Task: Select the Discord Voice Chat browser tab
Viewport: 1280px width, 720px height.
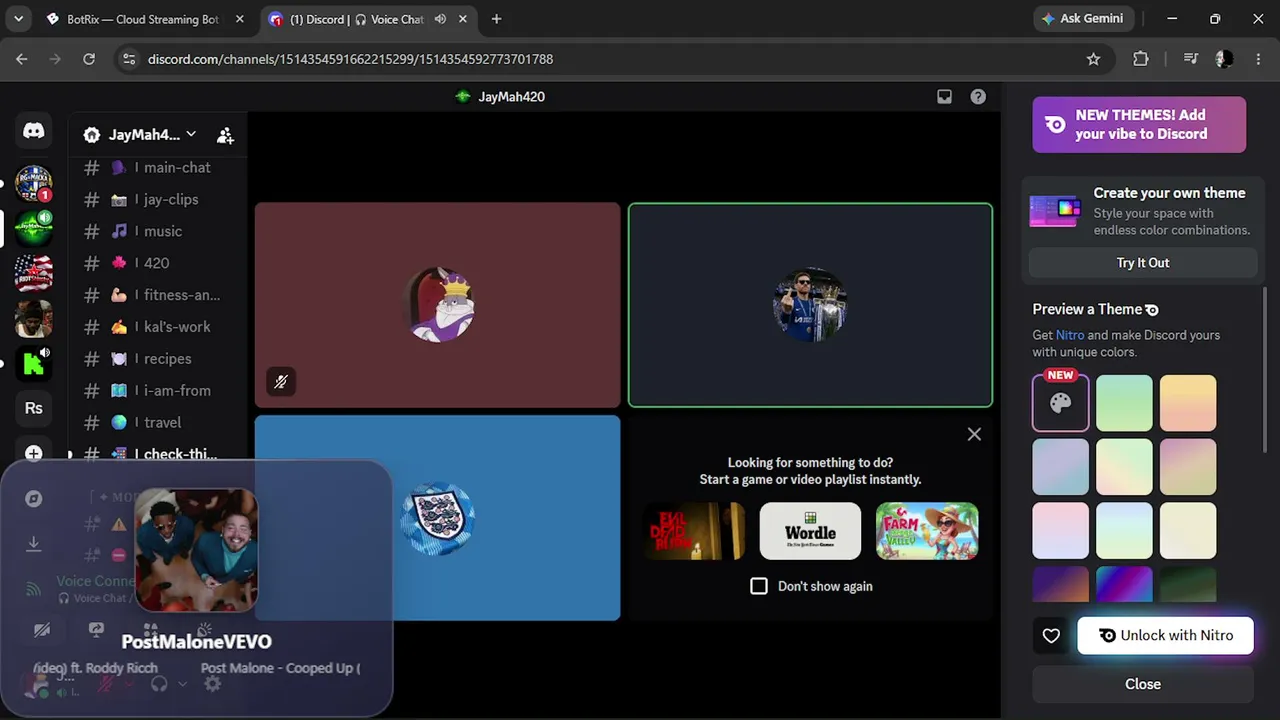Action: pos(357,19)
